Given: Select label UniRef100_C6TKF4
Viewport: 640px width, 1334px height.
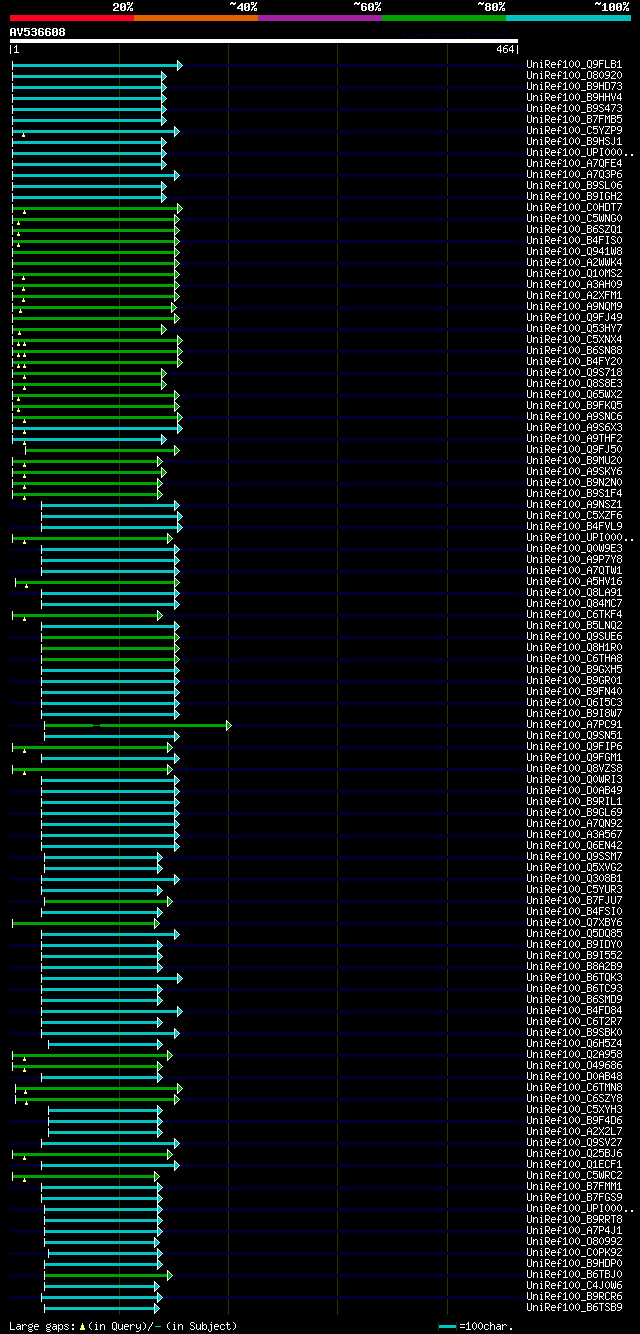Looking at the screenshot, I should 575,614.
